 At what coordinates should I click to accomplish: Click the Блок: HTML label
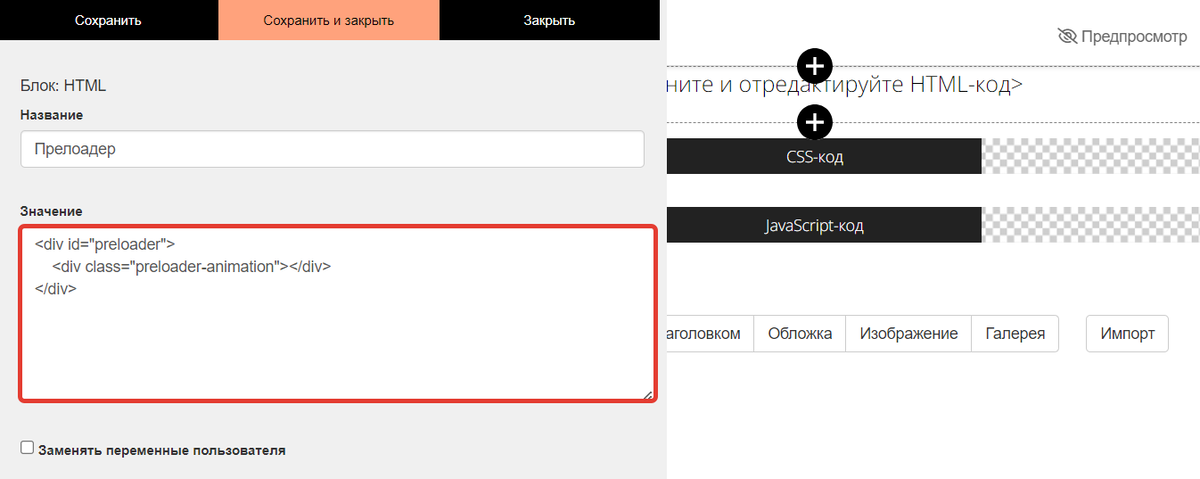tap(63, 86)
